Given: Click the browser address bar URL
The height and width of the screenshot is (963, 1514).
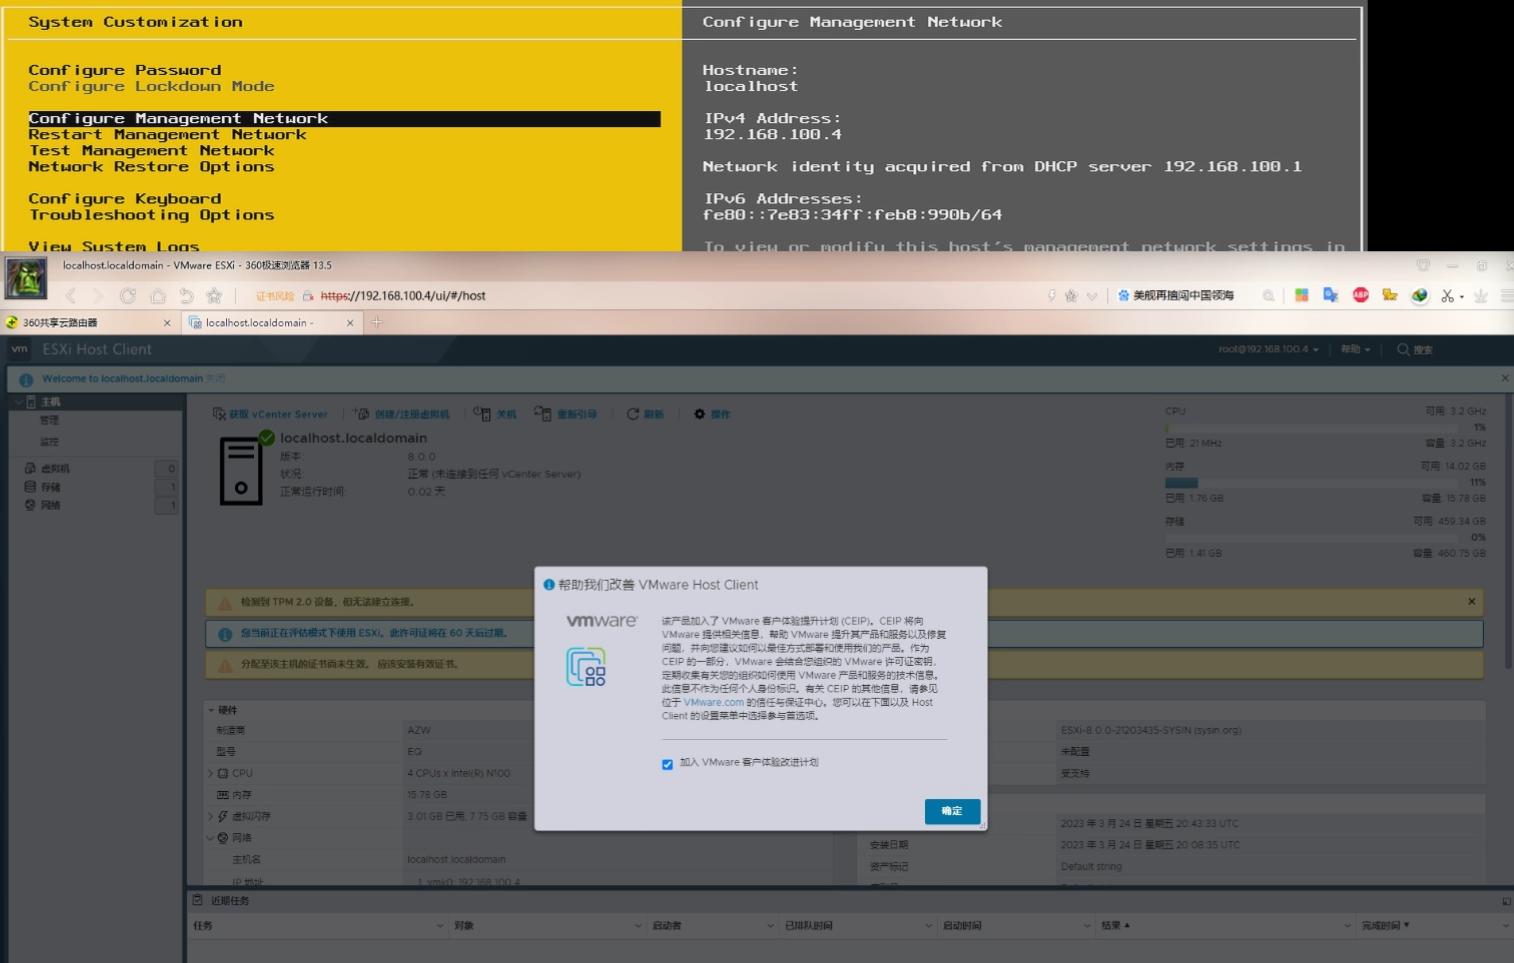Looking at the screenshot, I should pos(403,296).
